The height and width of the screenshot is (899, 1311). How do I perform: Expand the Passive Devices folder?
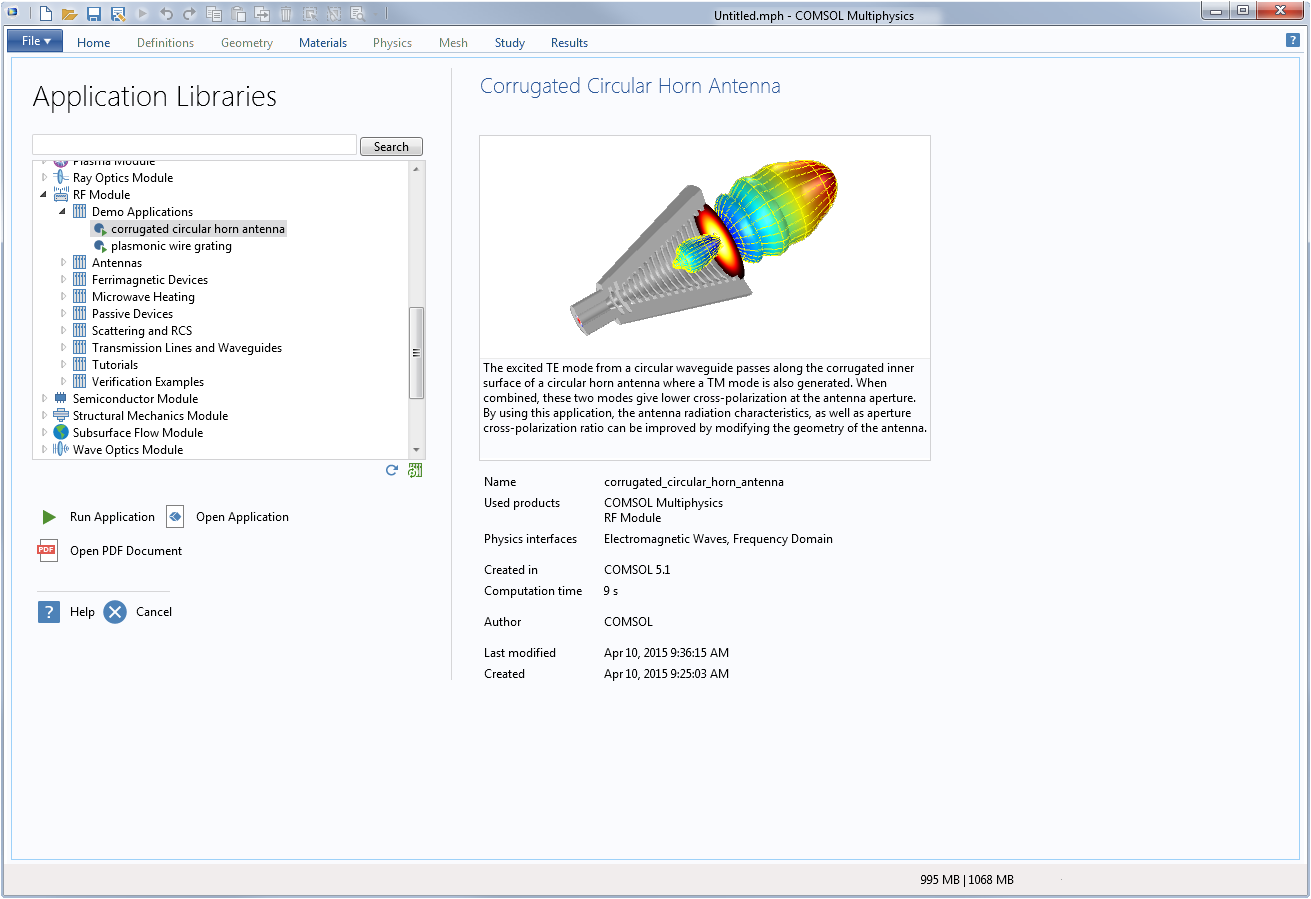point(63,314)
